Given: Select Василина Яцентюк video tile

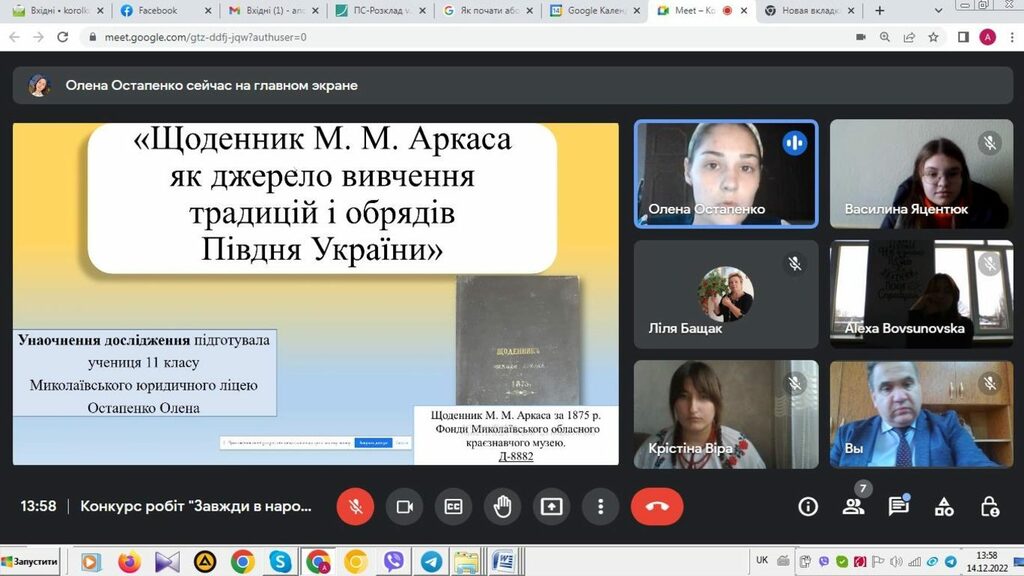Looking at the screenshot, I should [x=914, y=174].
